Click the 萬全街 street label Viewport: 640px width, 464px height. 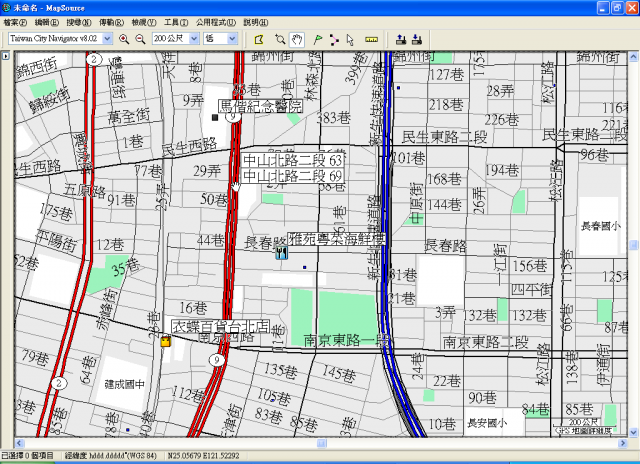tap(129, 116)
